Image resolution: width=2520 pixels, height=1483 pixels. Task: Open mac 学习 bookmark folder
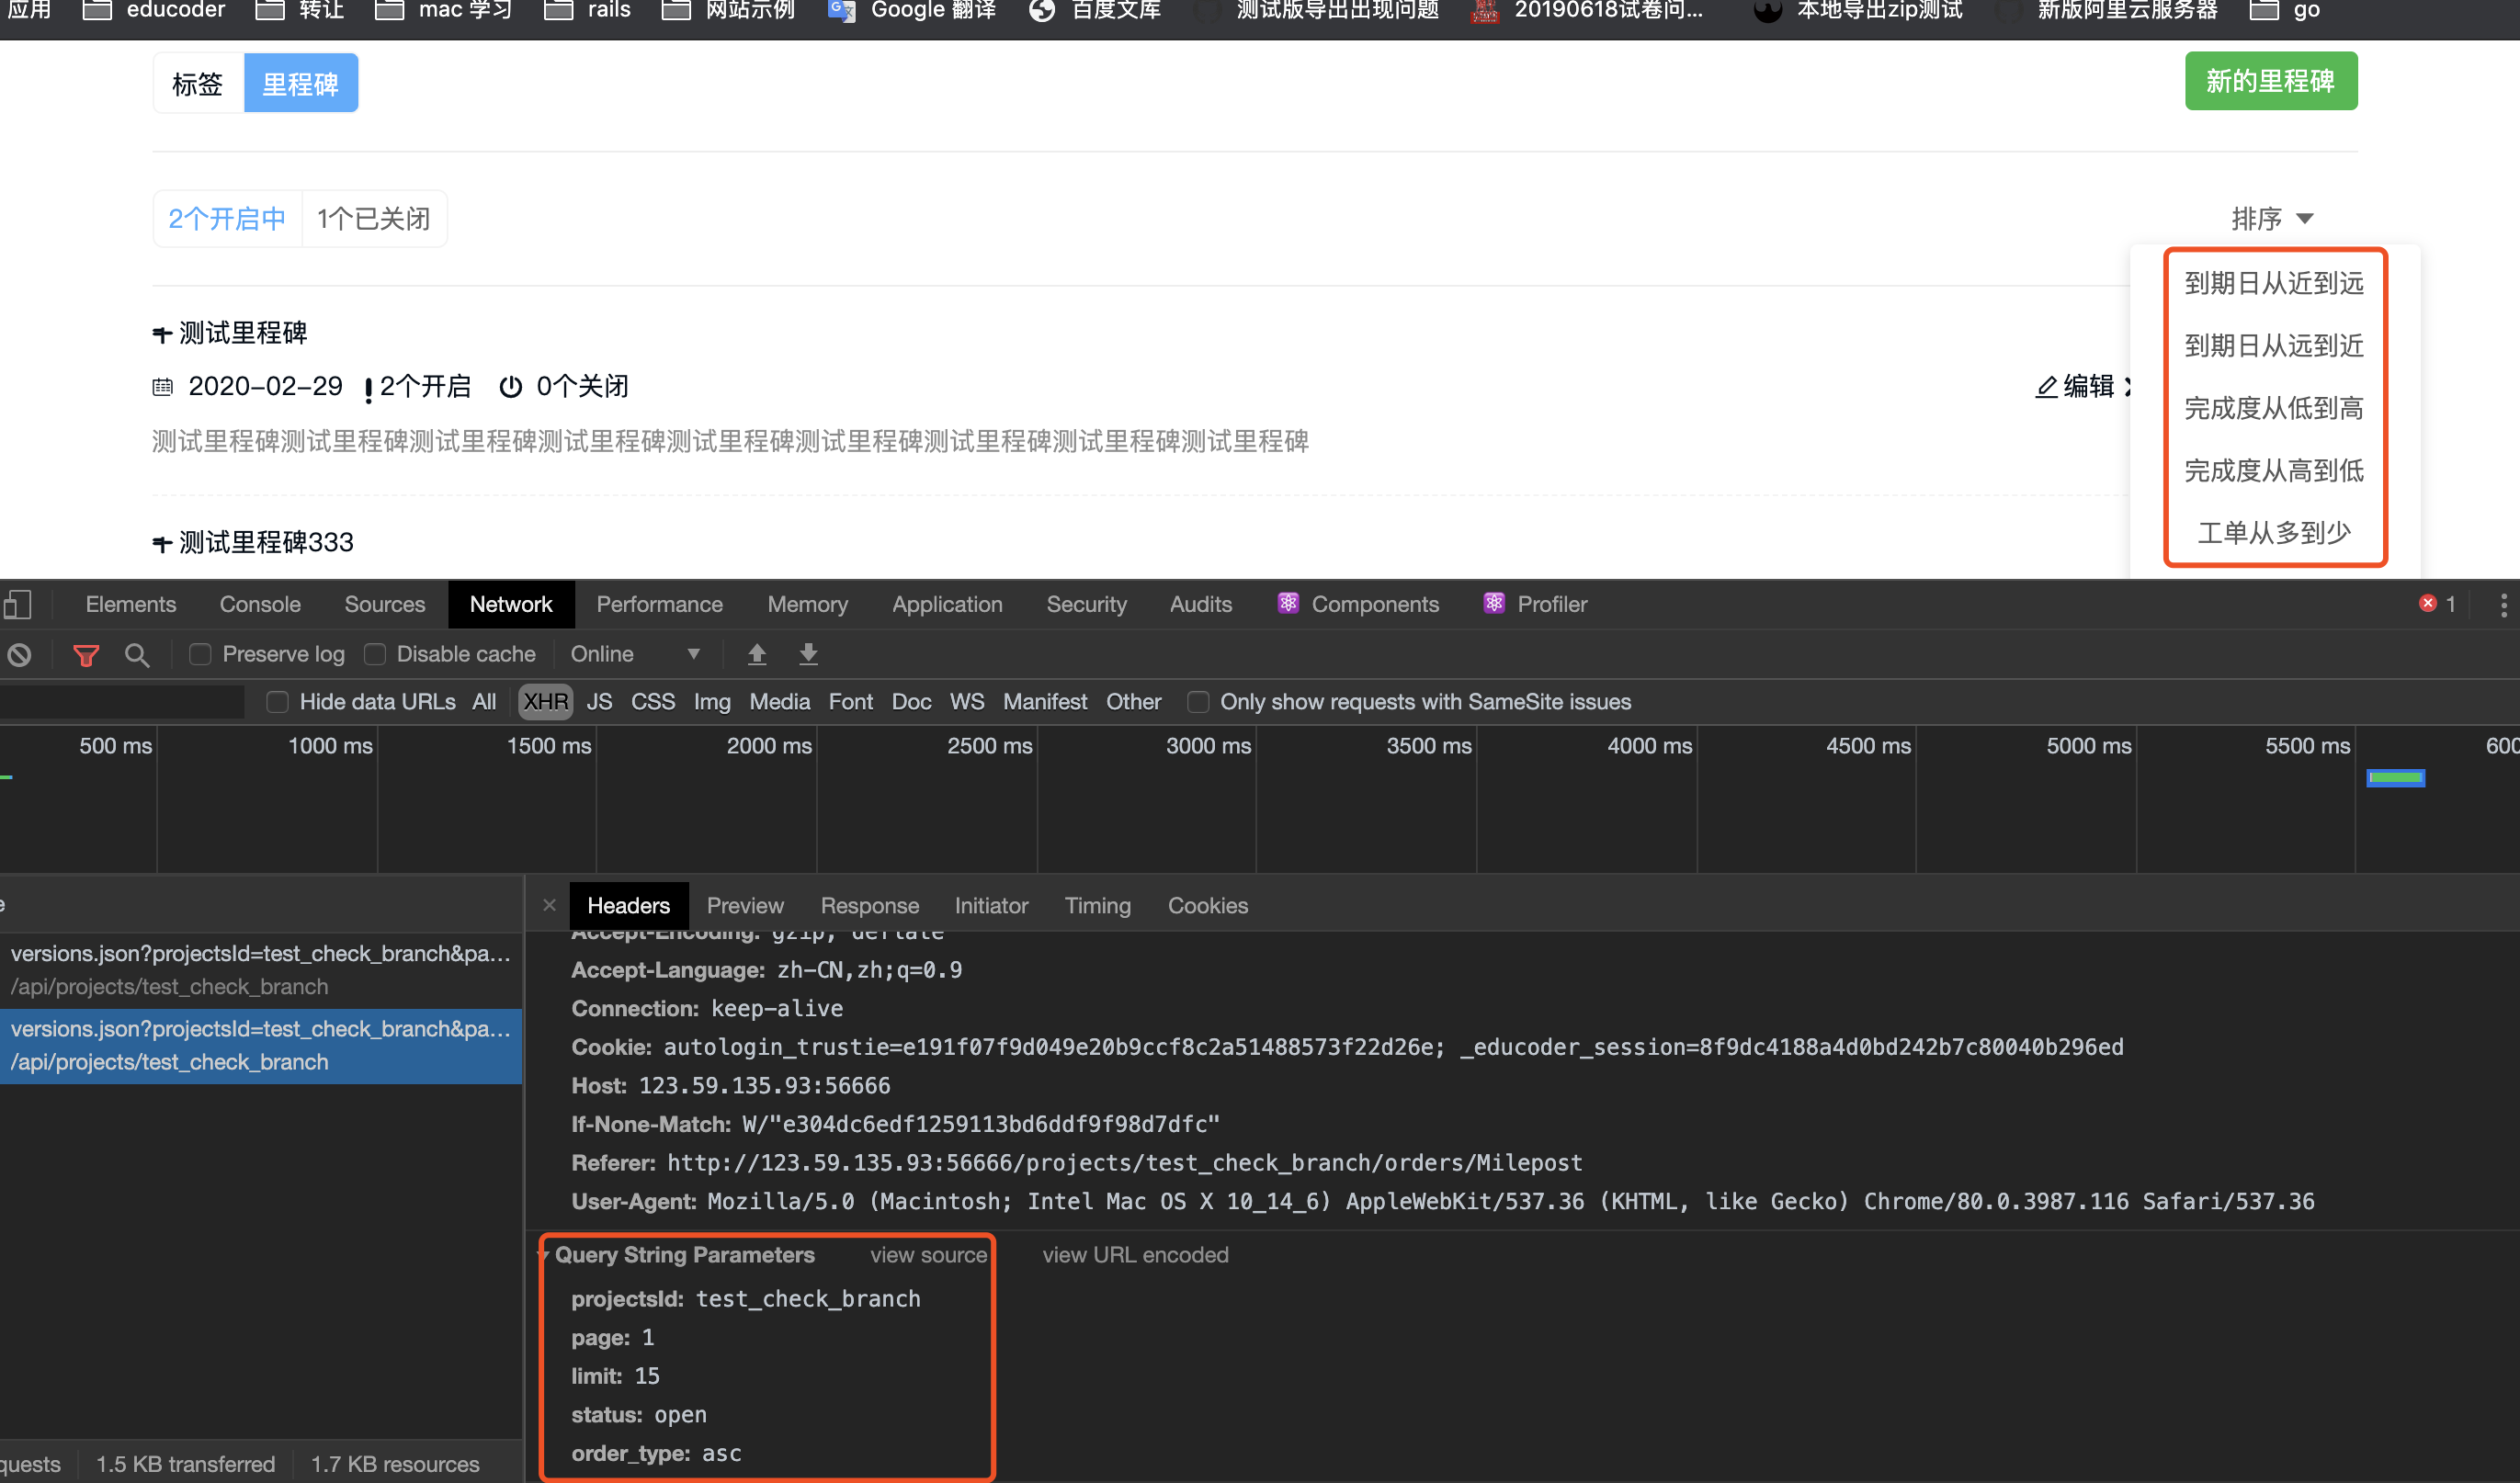(x=443, y=10)
